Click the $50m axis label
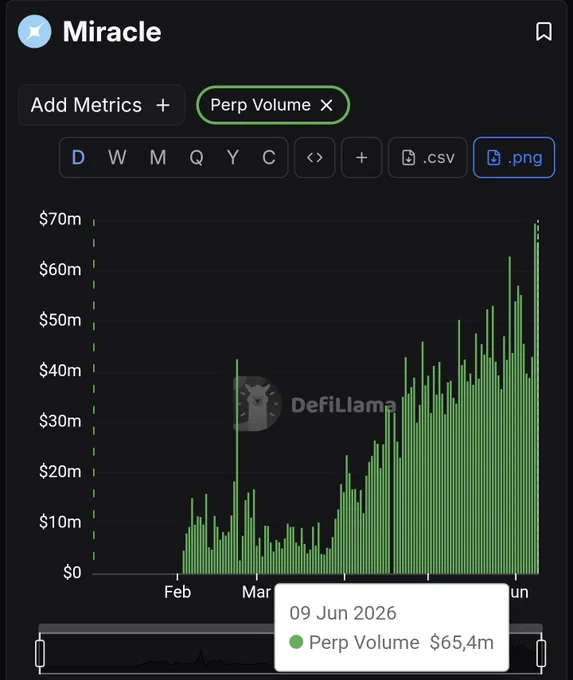Screen dimensions: 573x680 [x=60, y=320]
